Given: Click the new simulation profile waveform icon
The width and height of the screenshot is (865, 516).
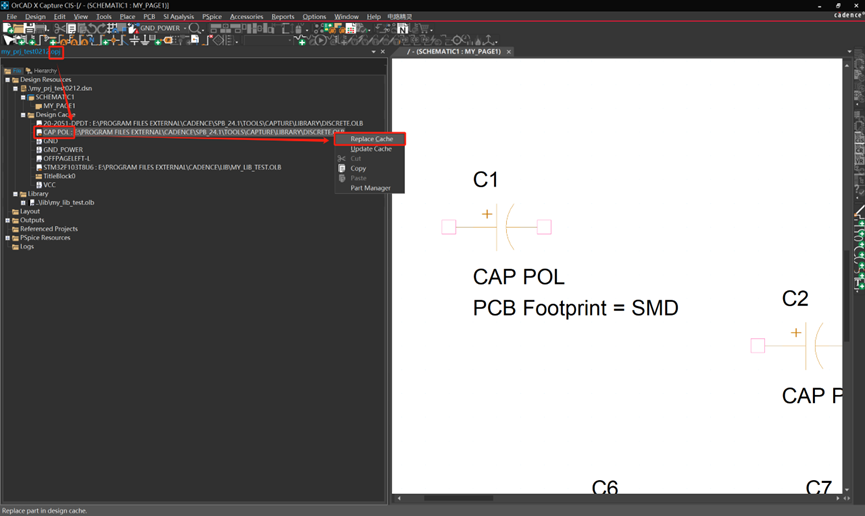Looking at the screenshot, I should pos(301,40).
